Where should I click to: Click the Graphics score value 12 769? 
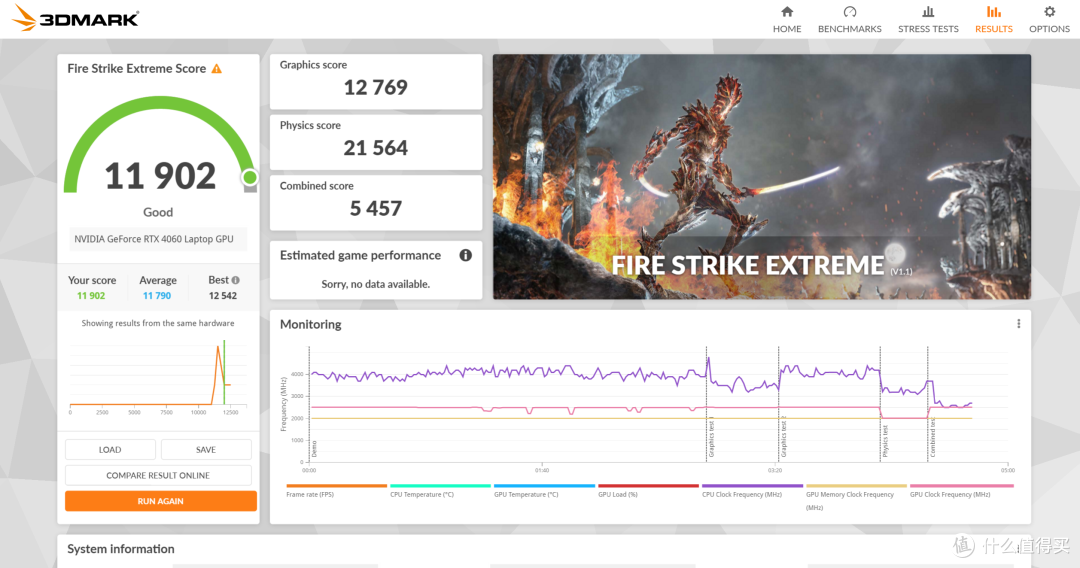coord(375,87)
